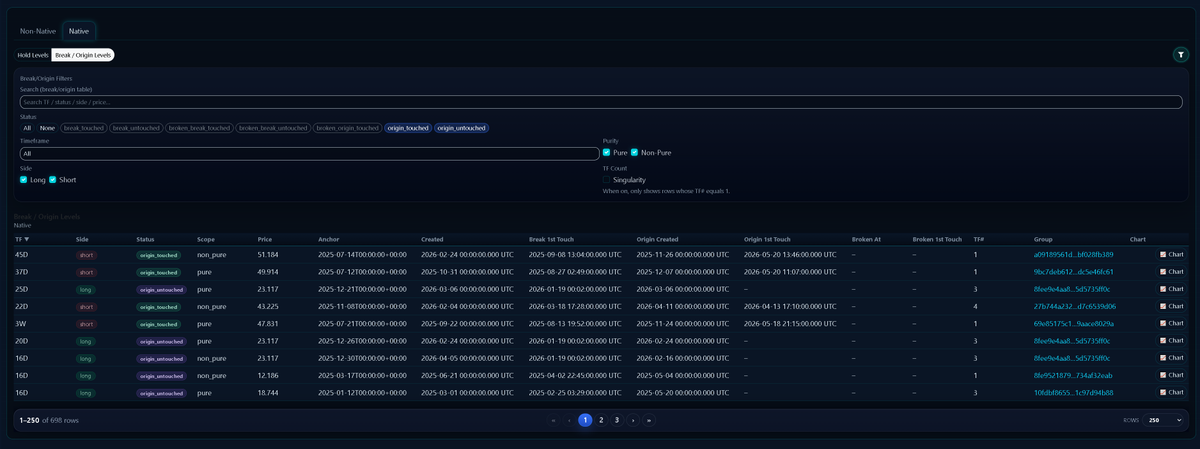Viewport: 1200px width, 449px height.
Task: Uncheck the Short side checkbox
Action: click(53, 180)
